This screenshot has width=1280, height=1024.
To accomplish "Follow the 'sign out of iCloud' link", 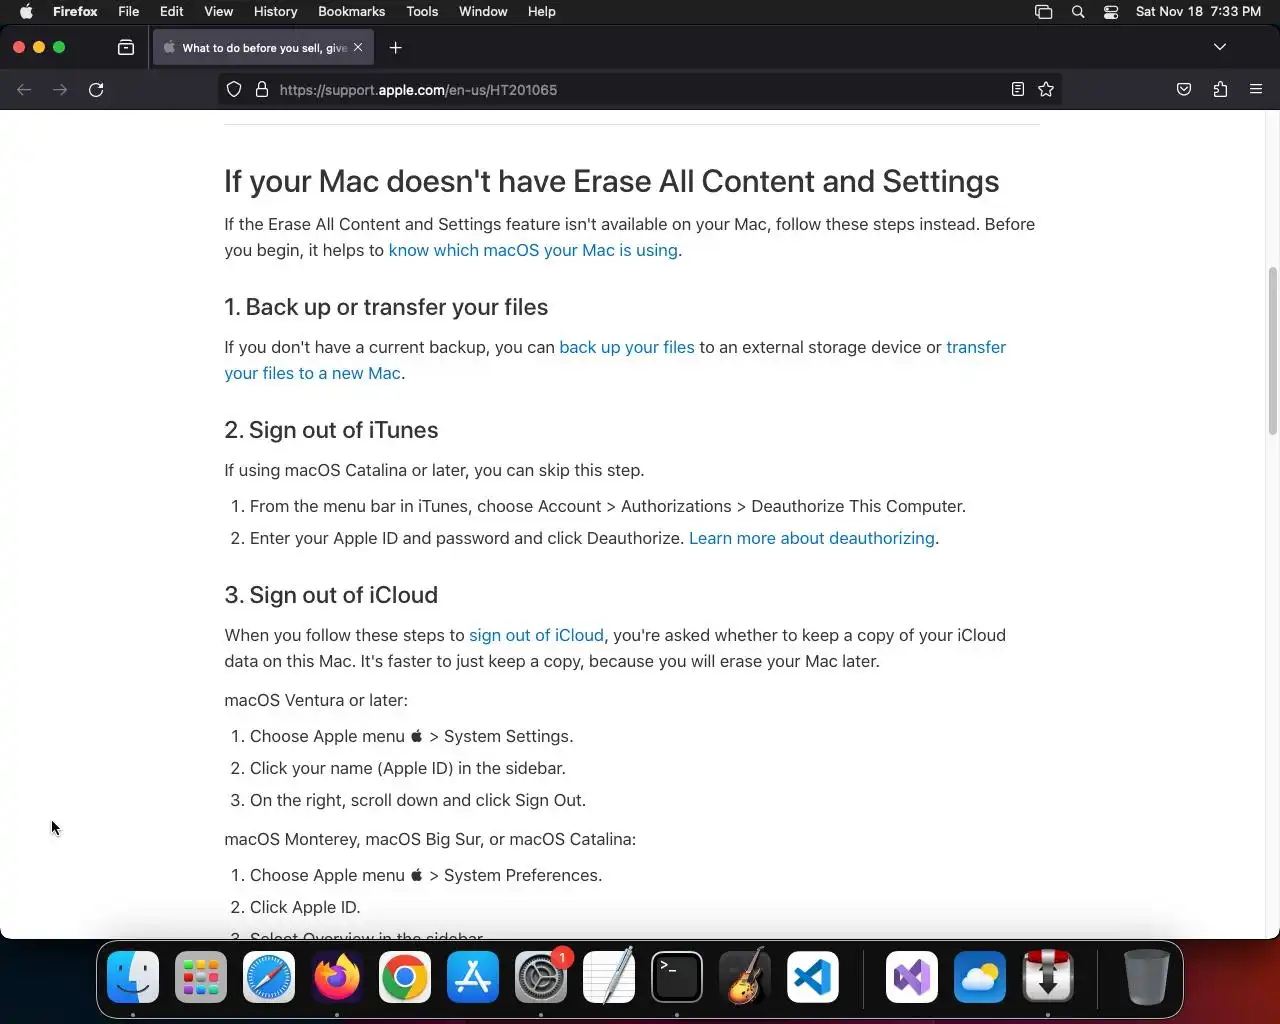I will (536, 635).
